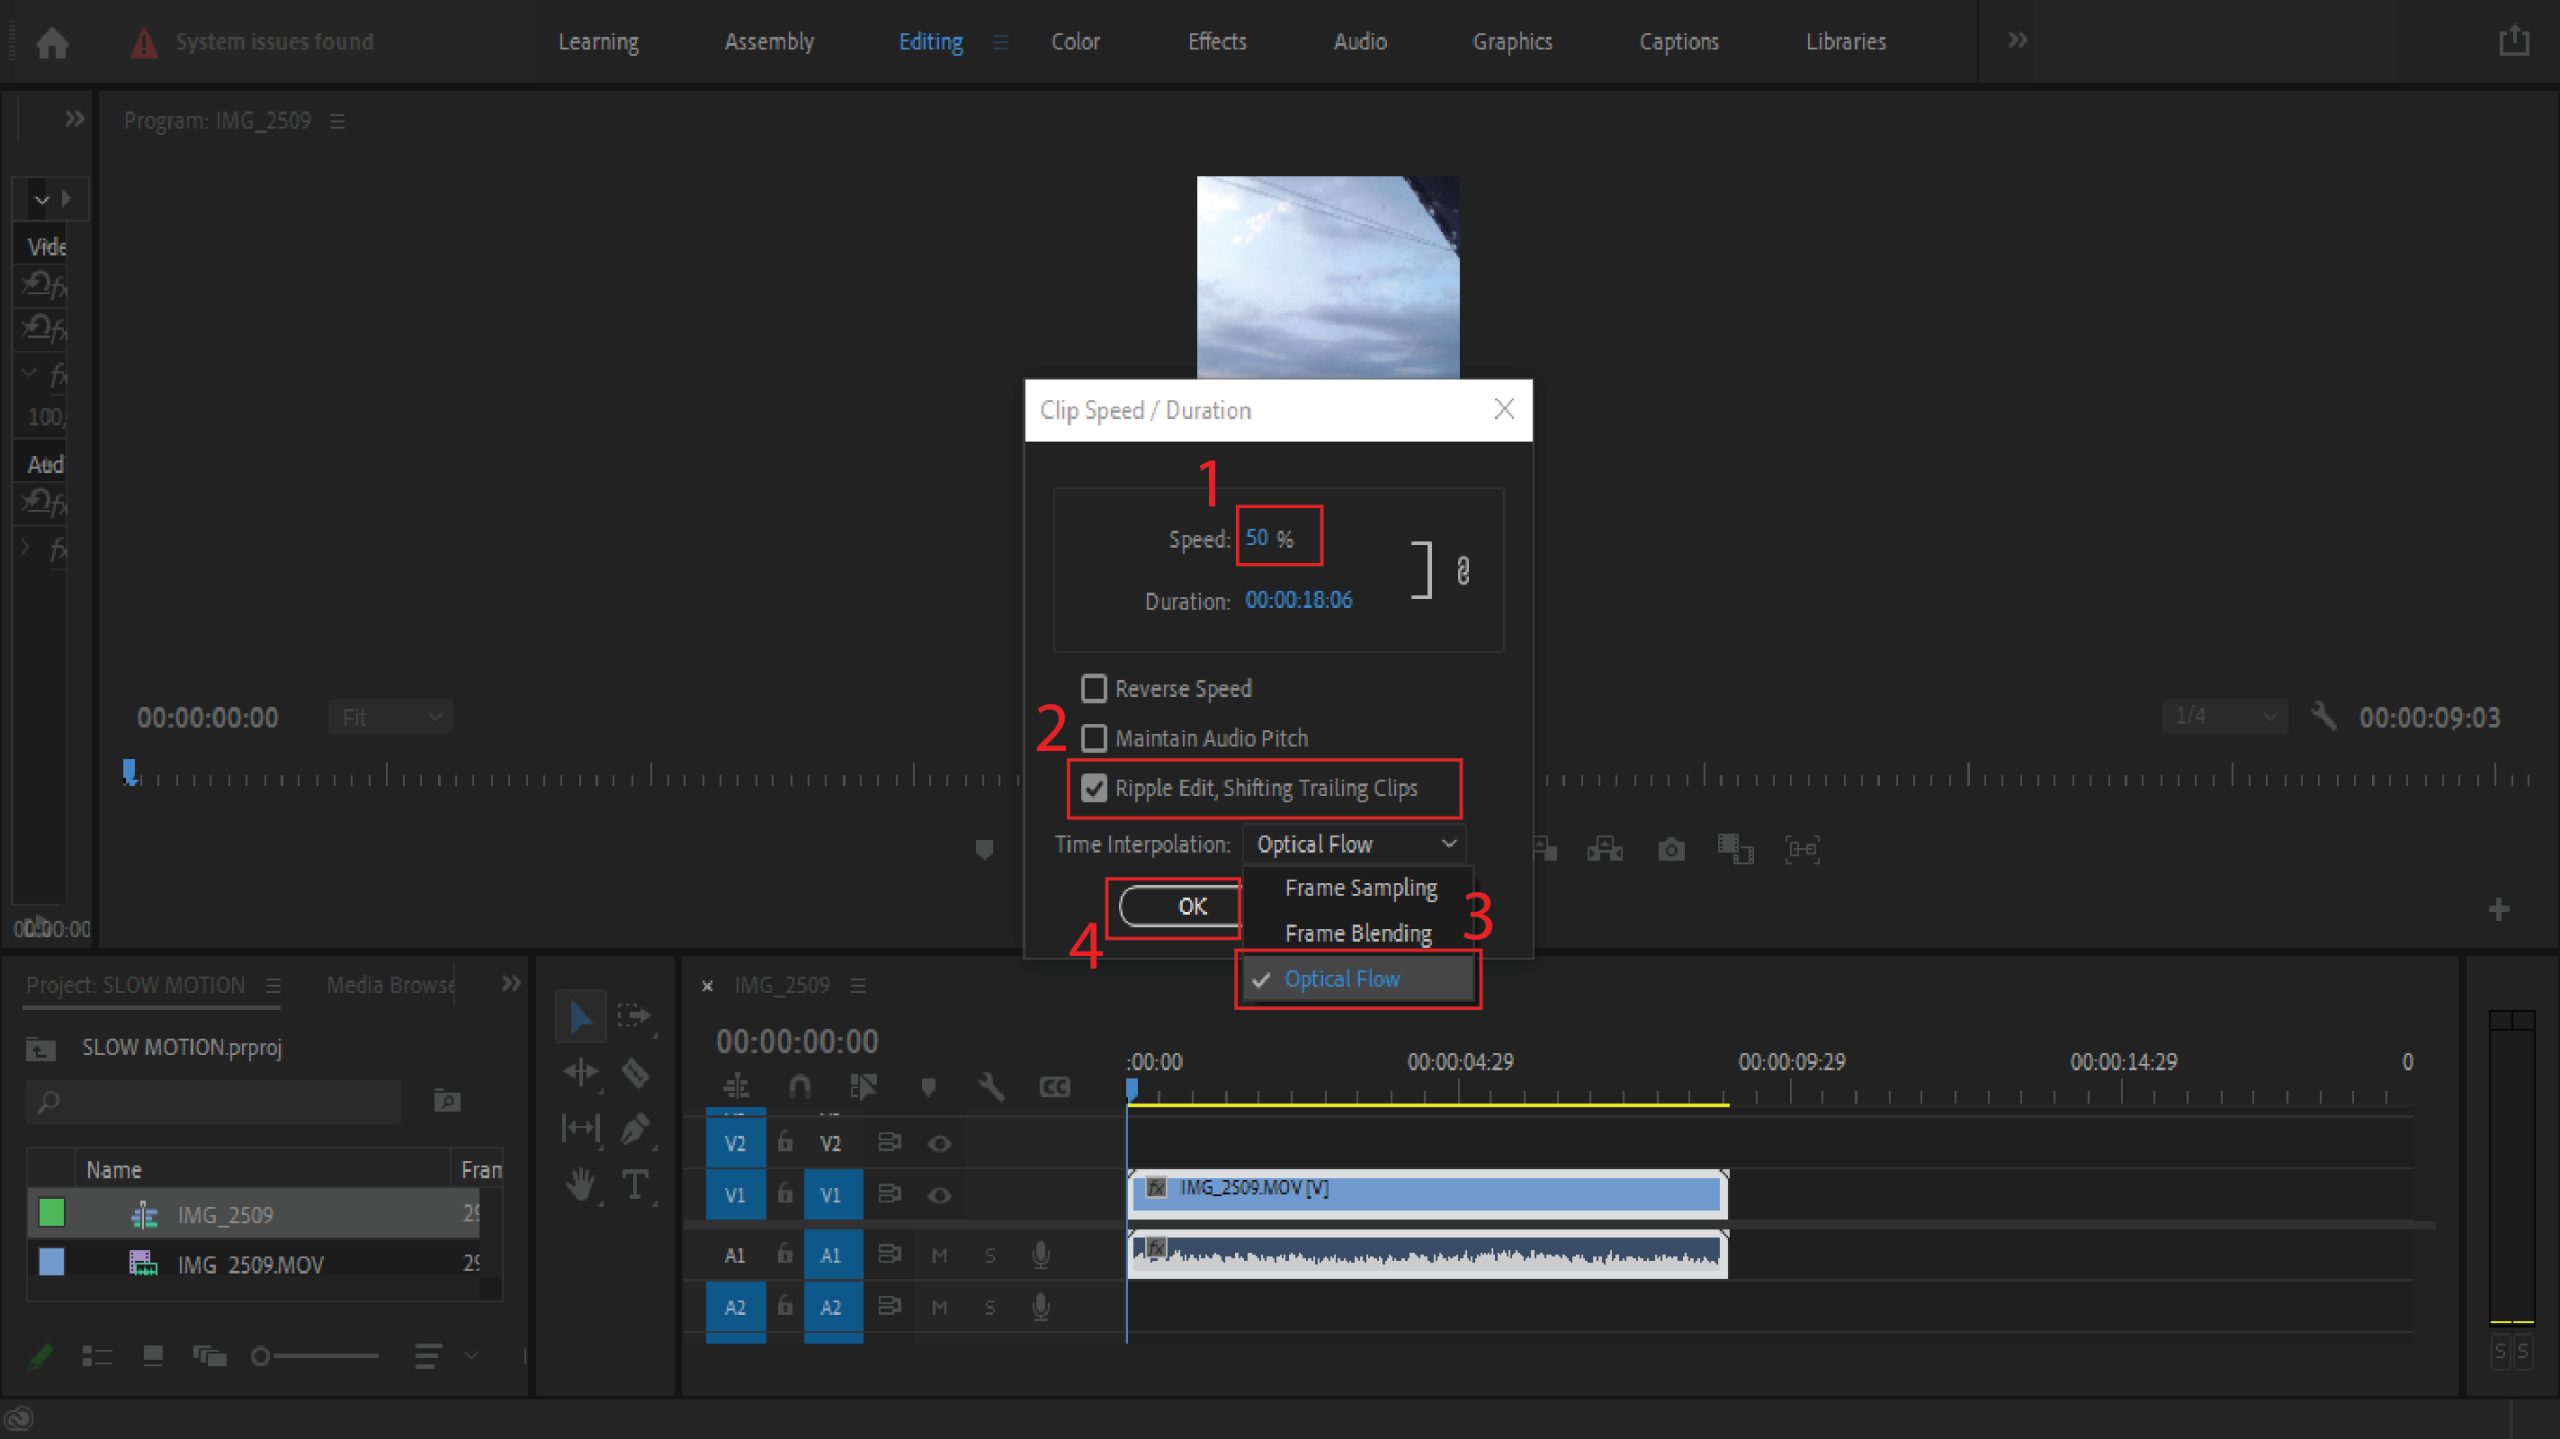Image resolution: width=2560 pixels, height=1439 pixels.
Task: Uncheck Ripple Edit, Shifting Trailing Clips
Action: (1094, 788)
